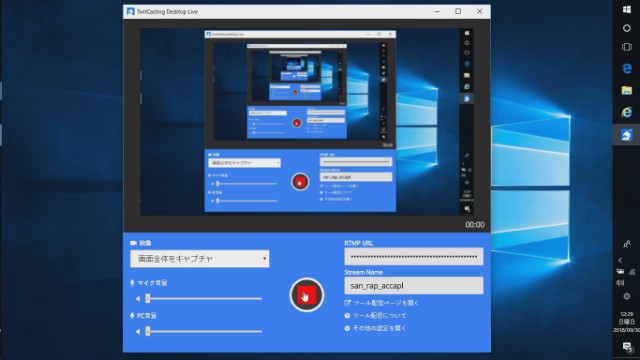The width and height of the screenshot is (640, 360).
Task: Open Task View on the taskbar
Action: (x=627, y=47)
